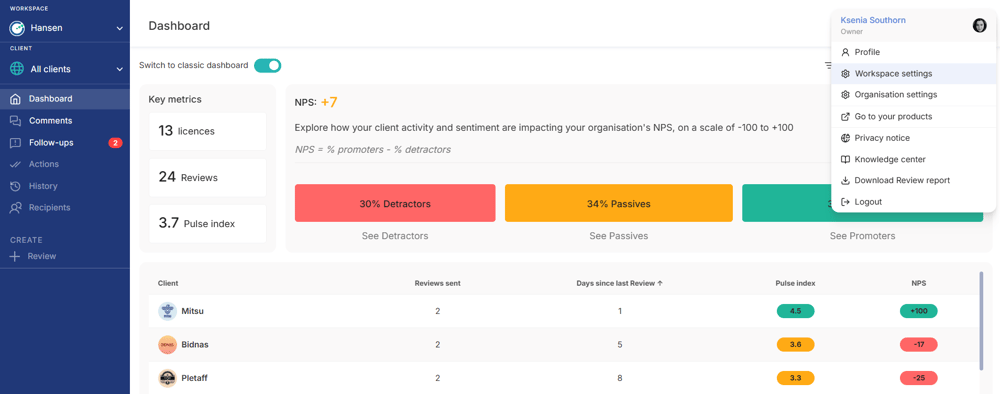1000x394 pixels.
Task: Click the Pletaff NPS -25 badge
Action: pyautogui.click(x=918, y=378)
